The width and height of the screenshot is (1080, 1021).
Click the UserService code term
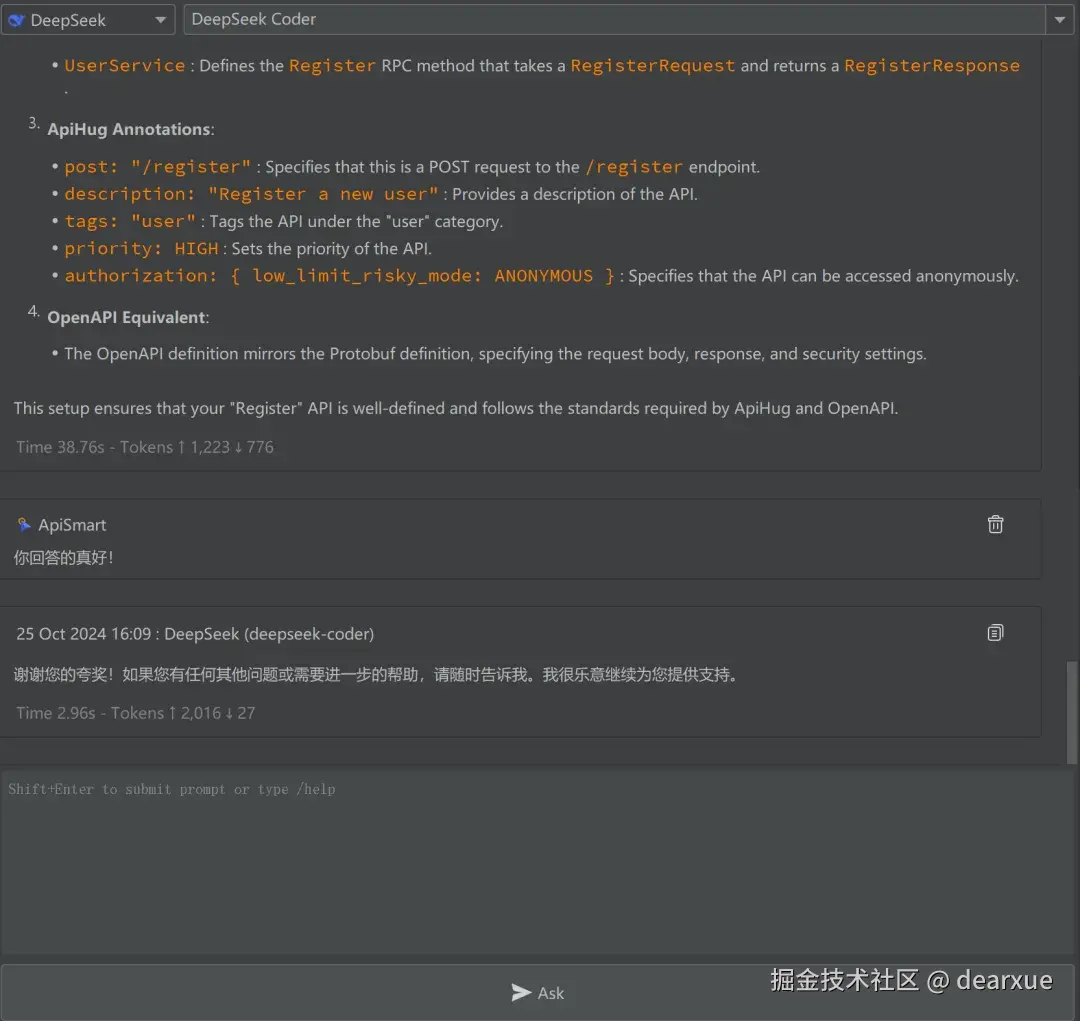(125, 65)
